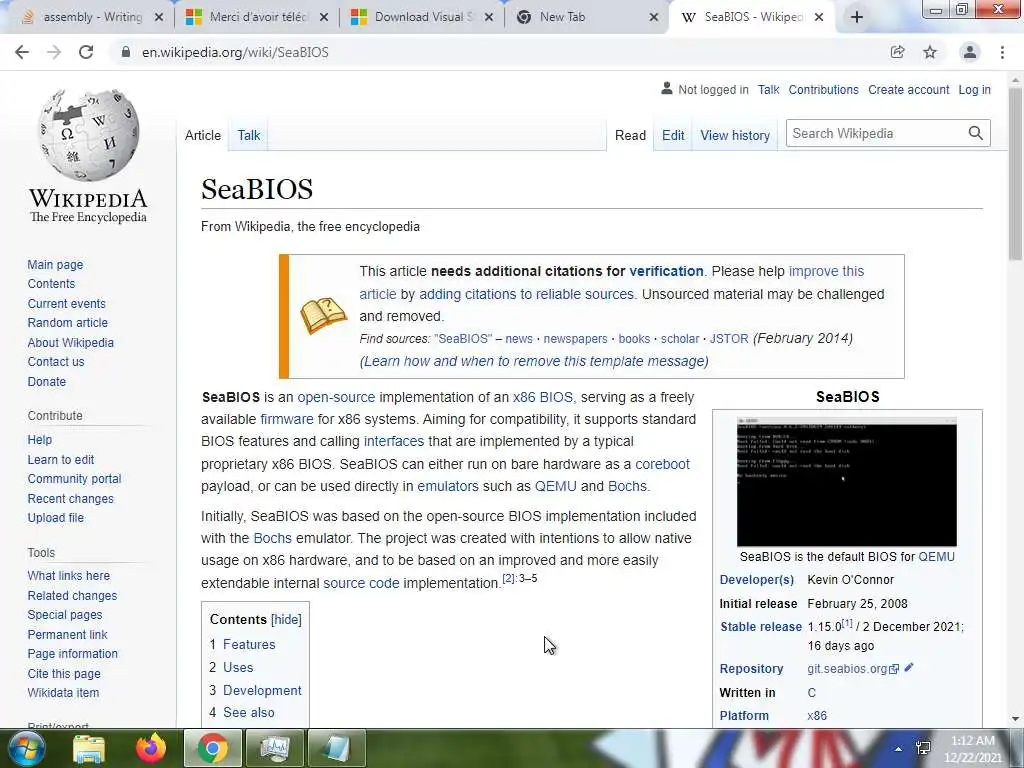The height and width of the screenshot is (768, 1024).
Task: Click the Create account link
Action: (908, 89)
